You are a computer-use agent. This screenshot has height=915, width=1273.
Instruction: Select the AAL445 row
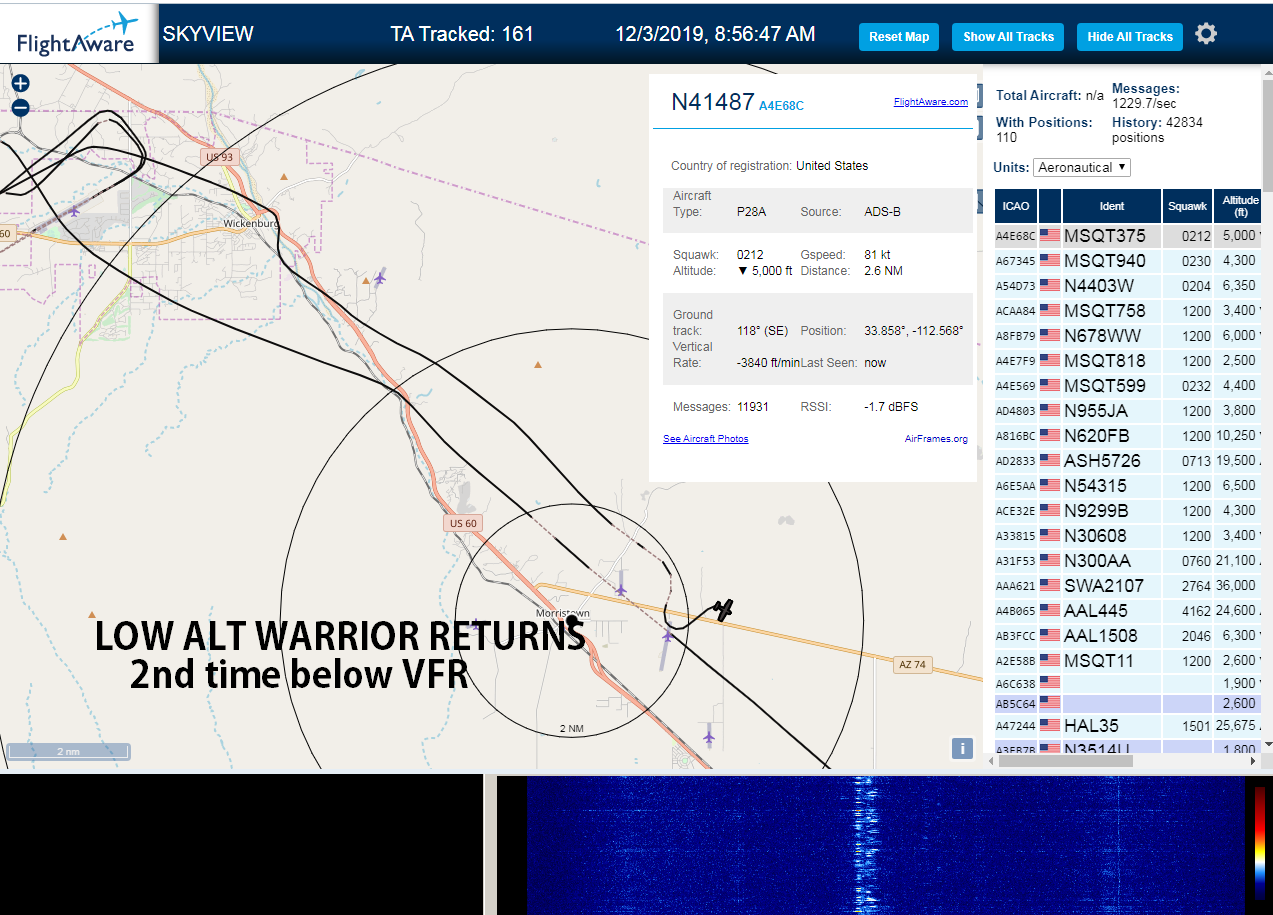point(1128,611)
